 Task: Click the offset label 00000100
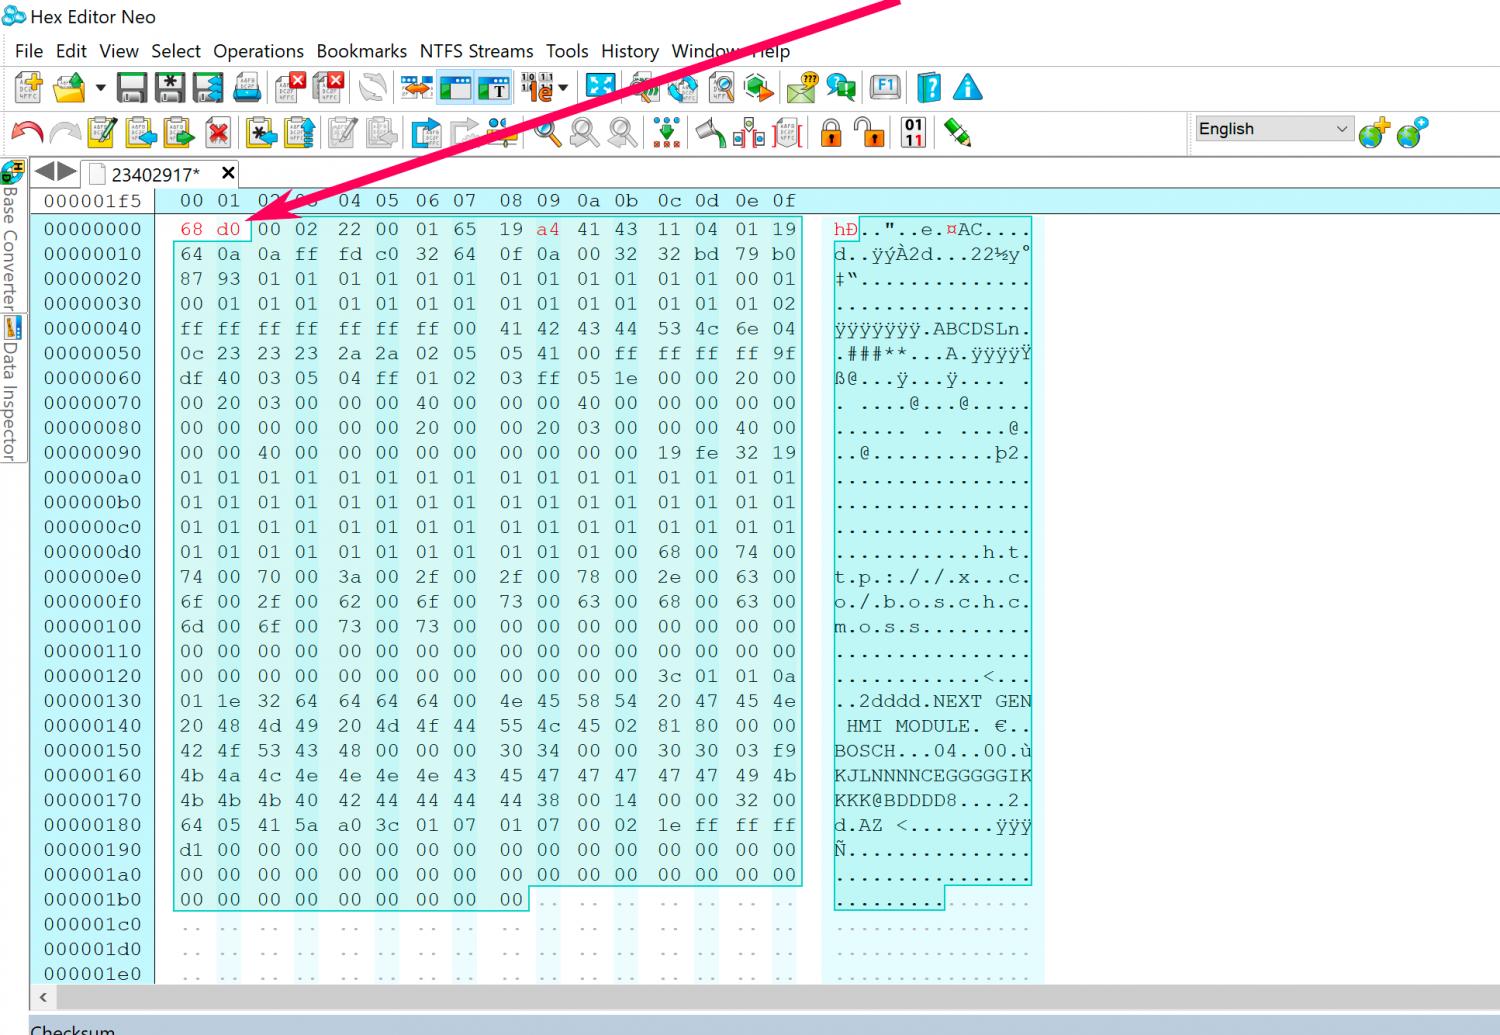pos(93,626)
